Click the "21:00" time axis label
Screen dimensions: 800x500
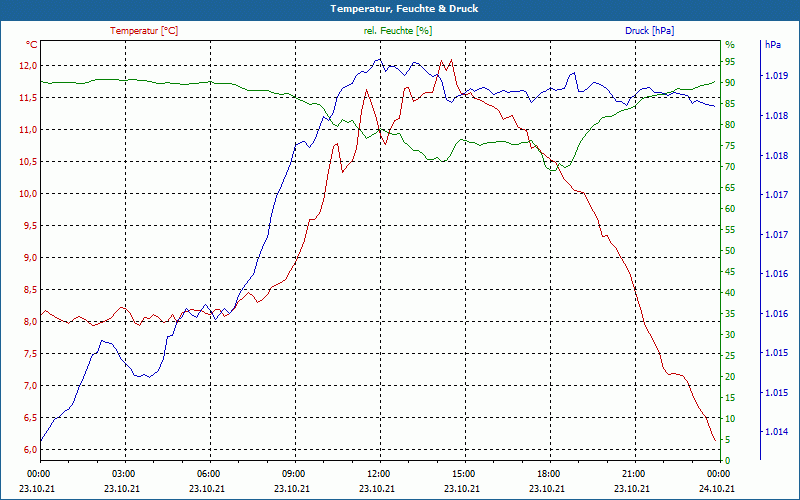pos(633,473)
